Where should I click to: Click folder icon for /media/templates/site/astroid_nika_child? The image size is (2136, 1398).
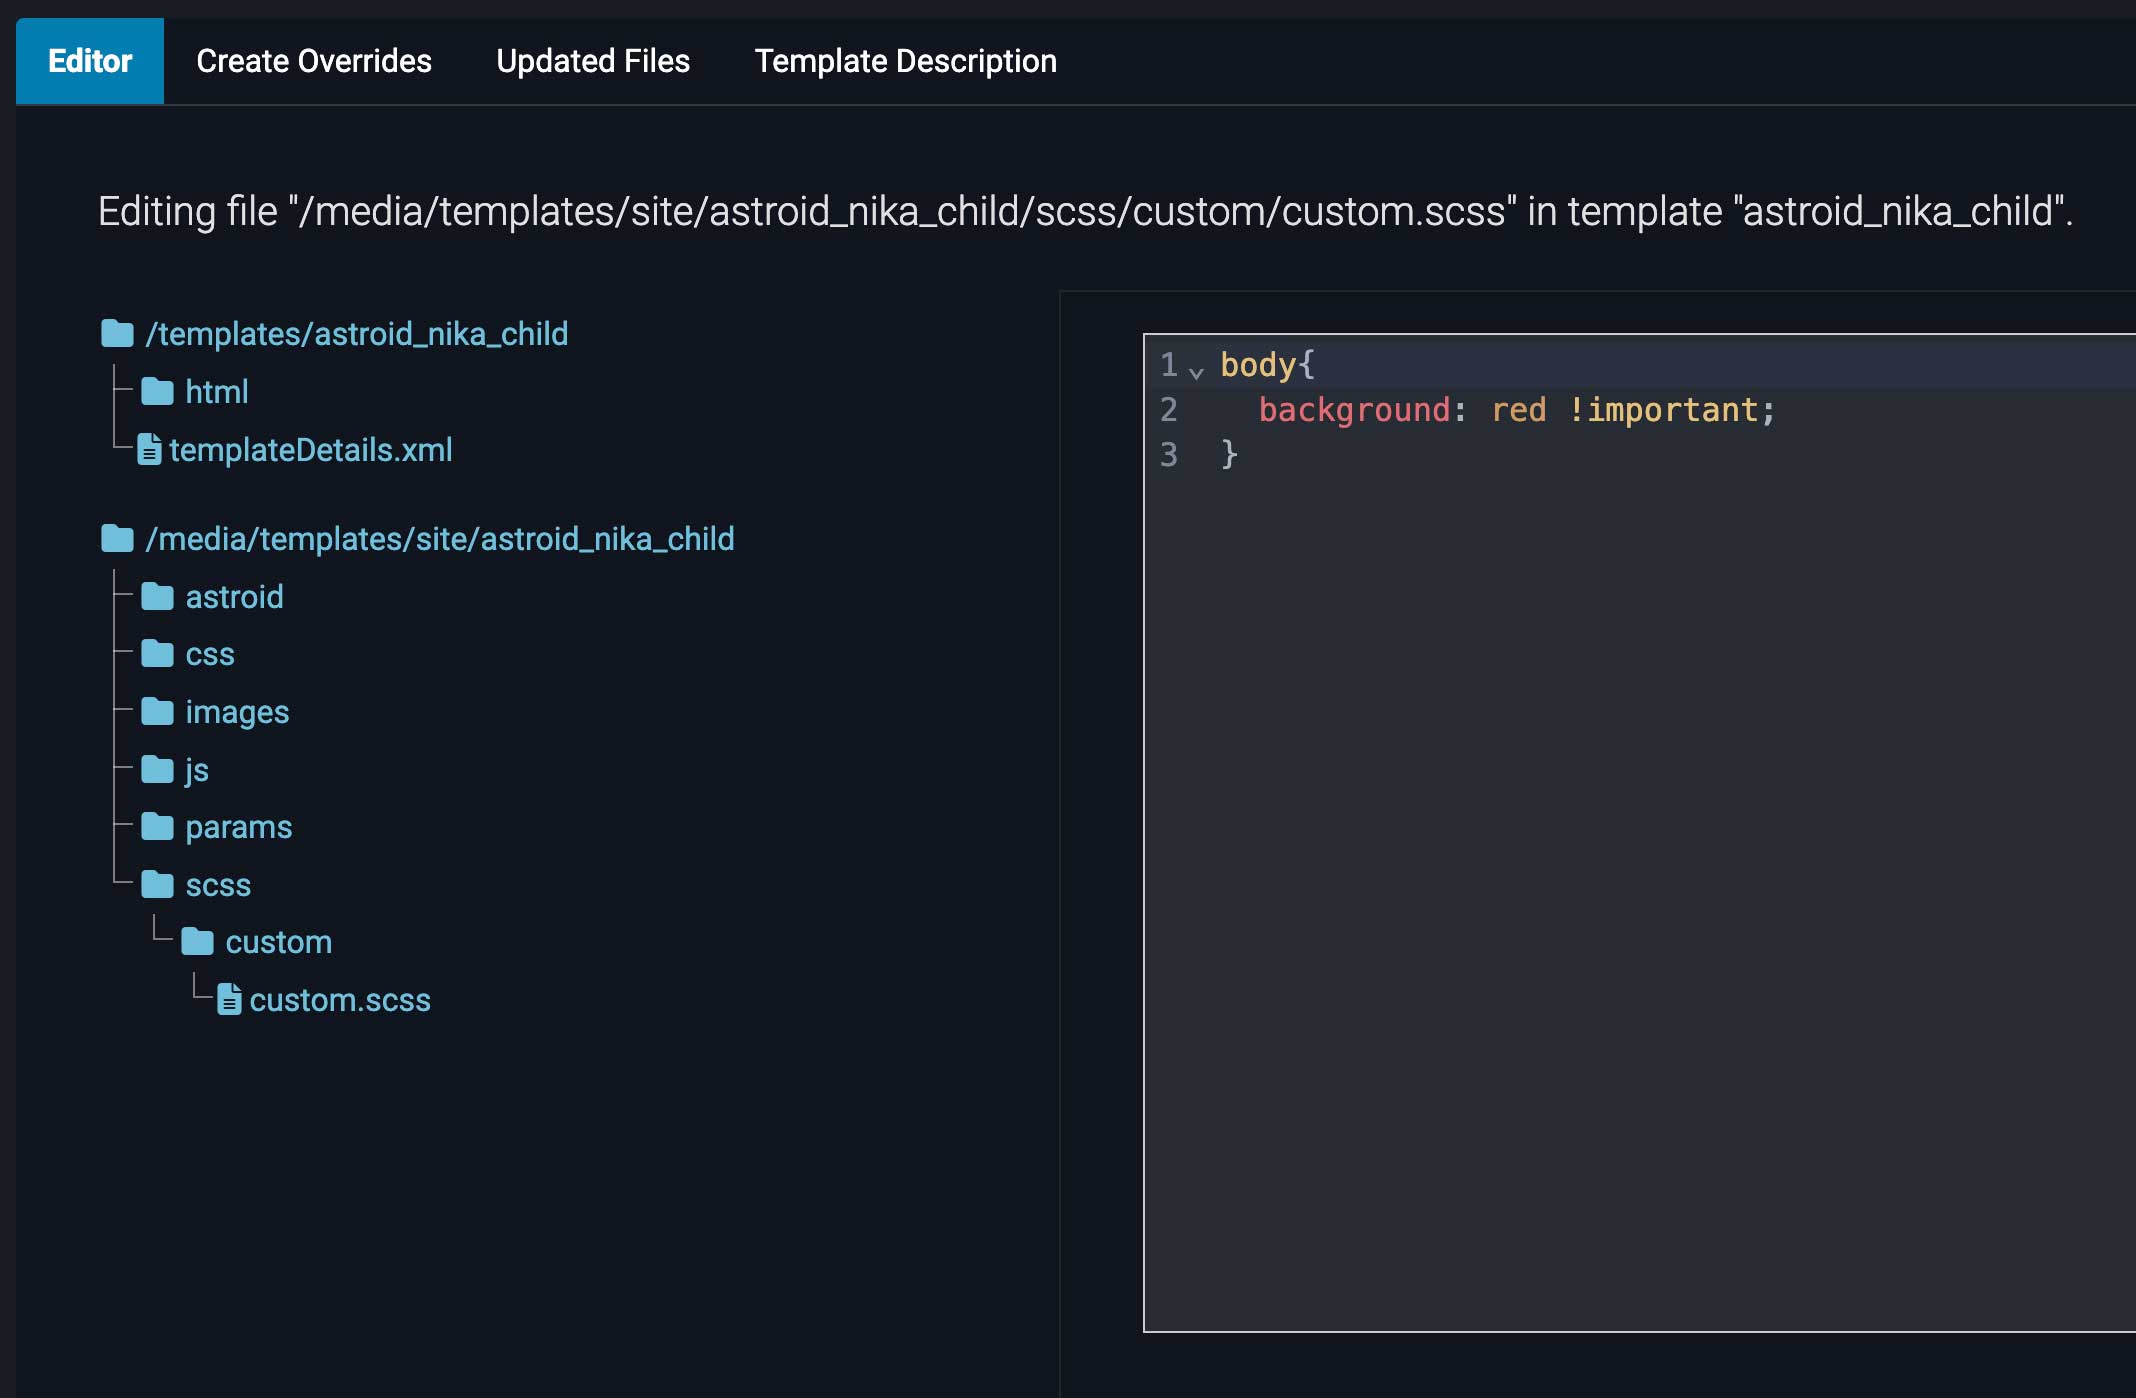pos(117,539)
